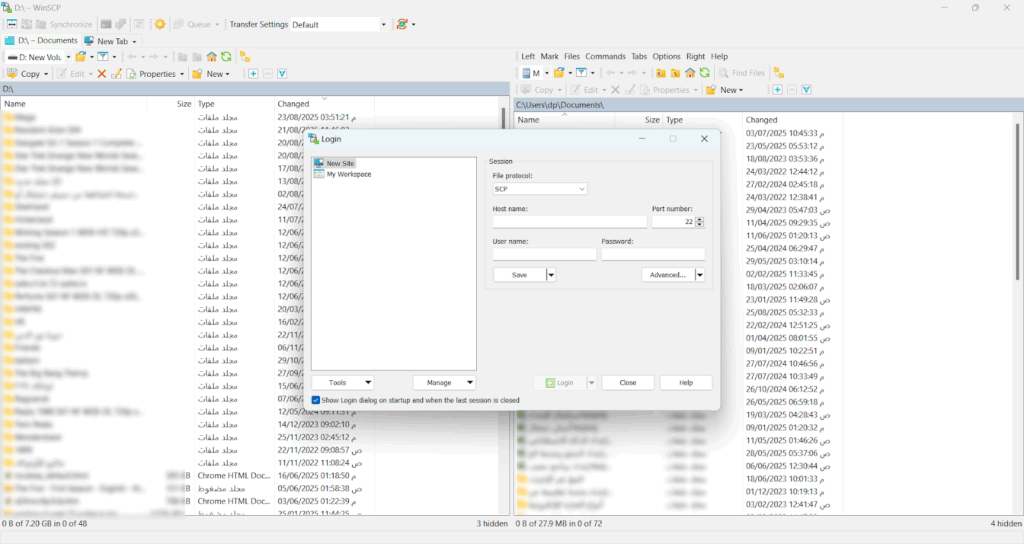Refresh the left panel with the green arrows icon
This screenshot has width=1024, height=544.
(x=227, y=57)
